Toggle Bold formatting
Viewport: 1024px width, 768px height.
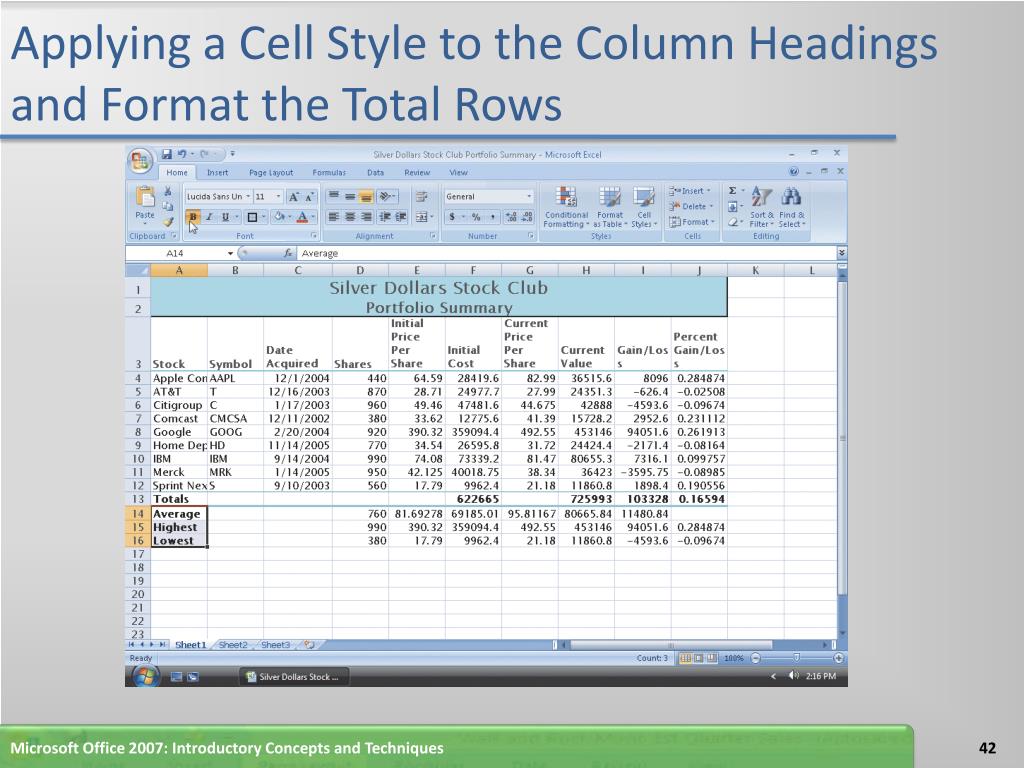point(193,217)
